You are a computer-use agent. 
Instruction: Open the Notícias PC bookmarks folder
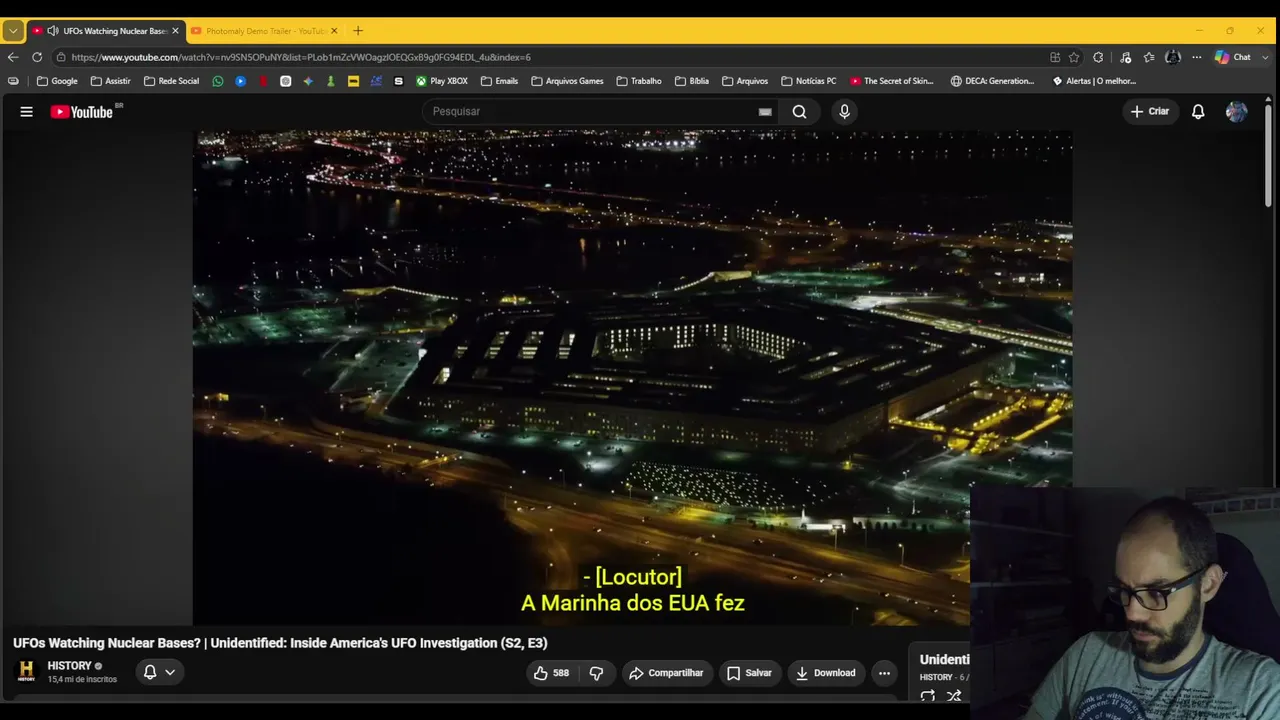(x=808, y=81)
